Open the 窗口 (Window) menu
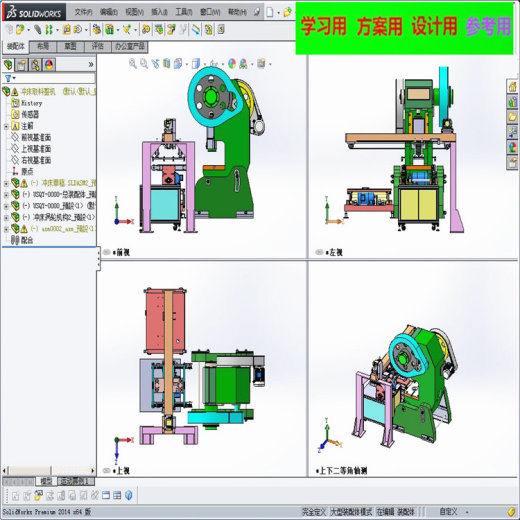The width and height of the screenshot is (520, 520). click(x=210, y=12)
